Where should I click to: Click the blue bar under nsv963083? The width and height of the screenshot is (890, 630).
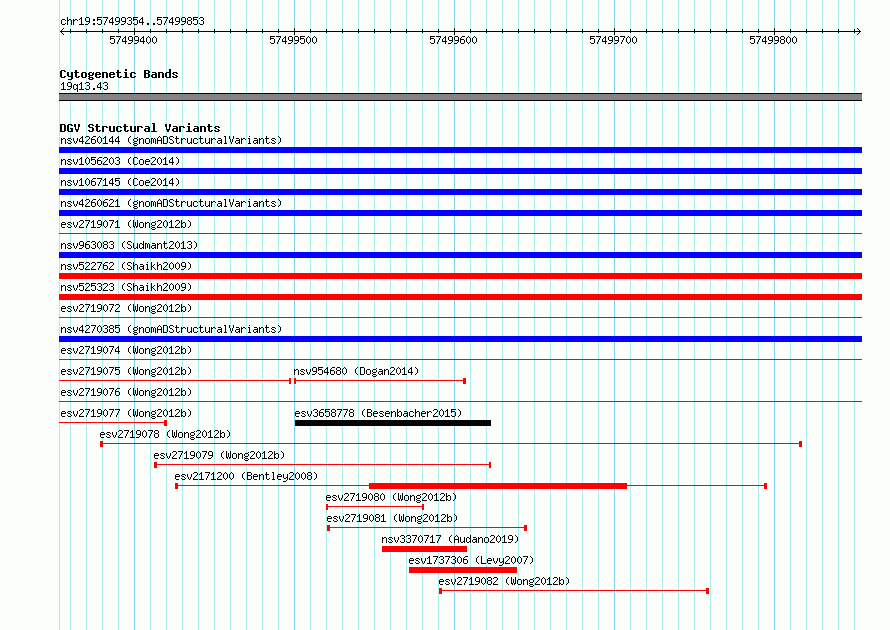tap(460, 255)
